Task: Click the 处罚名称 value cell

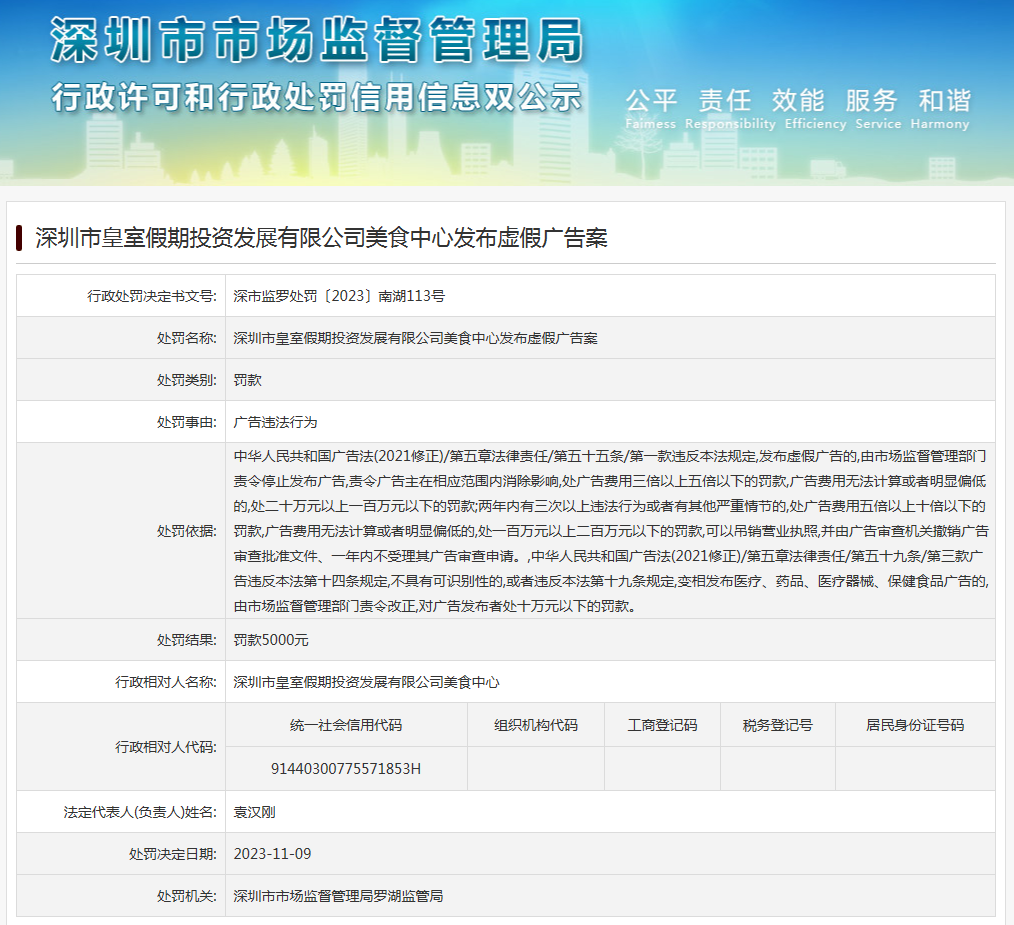Action: click(x=415, y=338)
